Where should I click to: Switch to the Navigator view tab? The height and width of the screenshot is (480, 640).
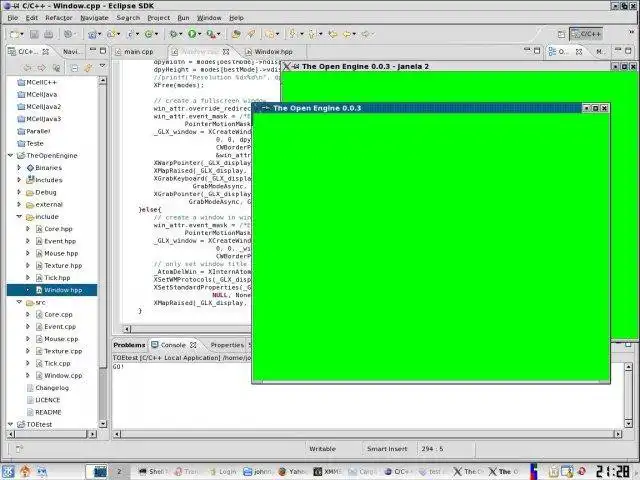(x=72, y=52)
